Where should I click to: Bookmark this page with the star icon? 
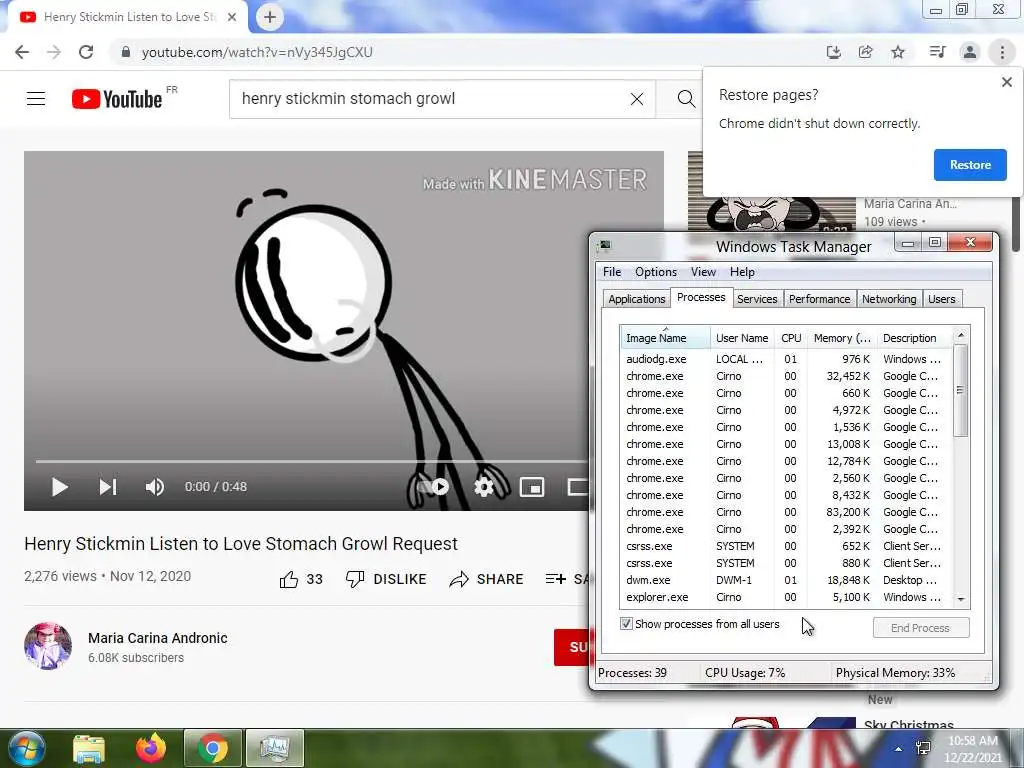coord(898,52)
